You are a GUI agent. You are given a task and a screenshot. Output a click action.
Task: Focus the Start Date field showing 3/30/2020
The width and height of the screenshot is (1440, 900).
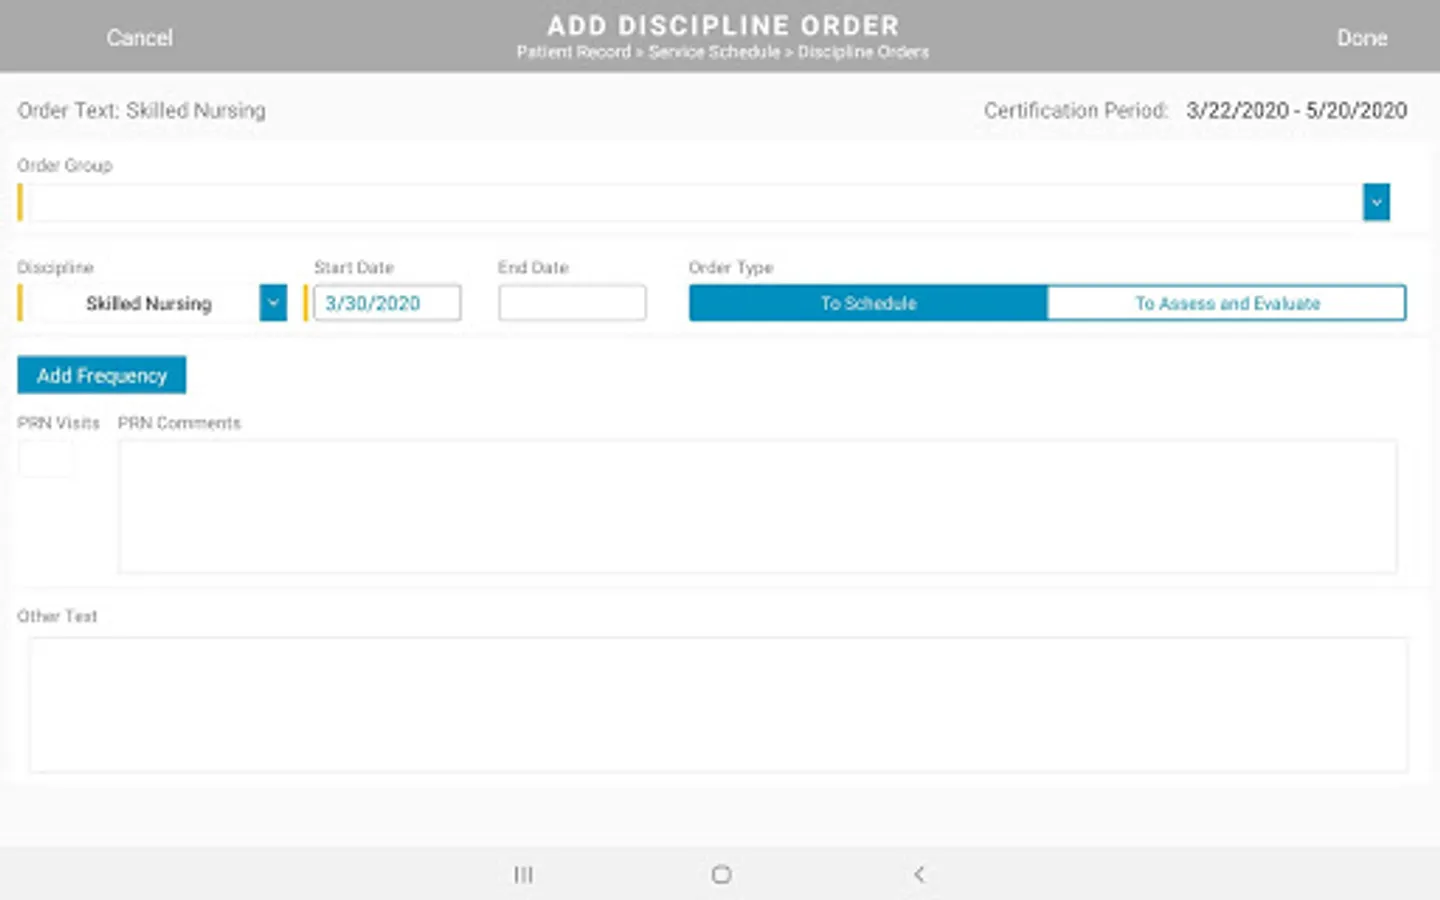tap(387, 303)
